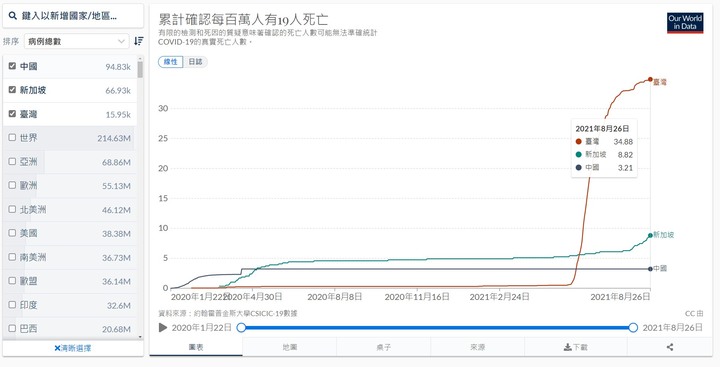Image resolution: width=720 pixels, height=367 pixels.
Task: Click the sort order direction icon
Action: (139, 41)
